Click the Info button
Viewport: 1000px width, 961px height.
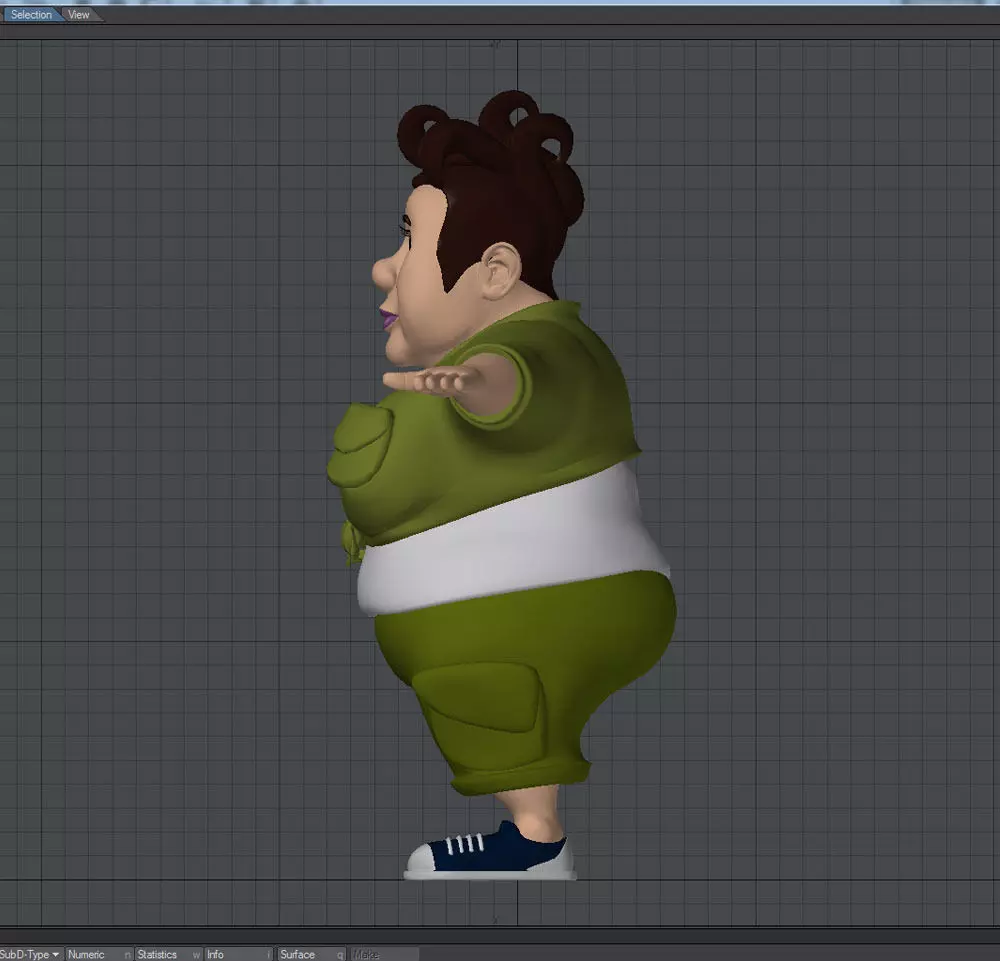tap(239, 954)
